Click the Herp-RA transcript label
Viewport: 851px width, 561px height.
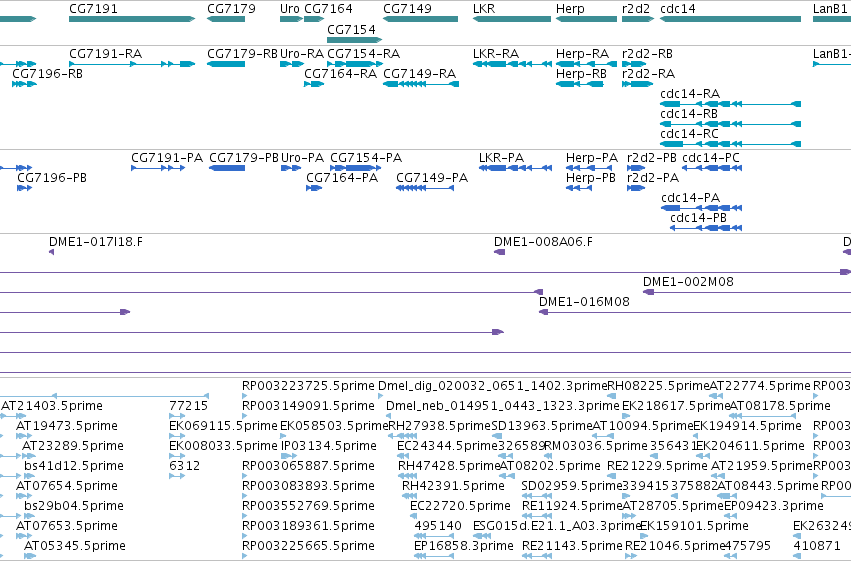(582, 54)
